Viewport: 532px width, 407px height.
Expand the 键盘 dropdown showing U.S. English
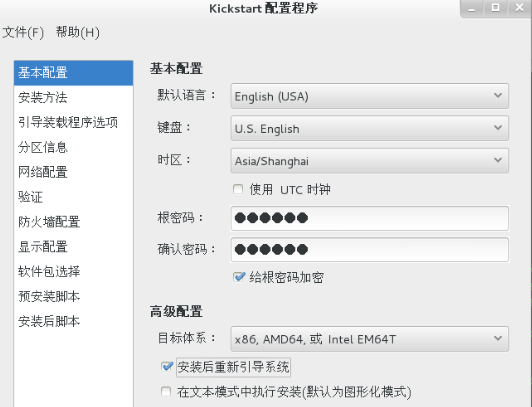[369, 129]
